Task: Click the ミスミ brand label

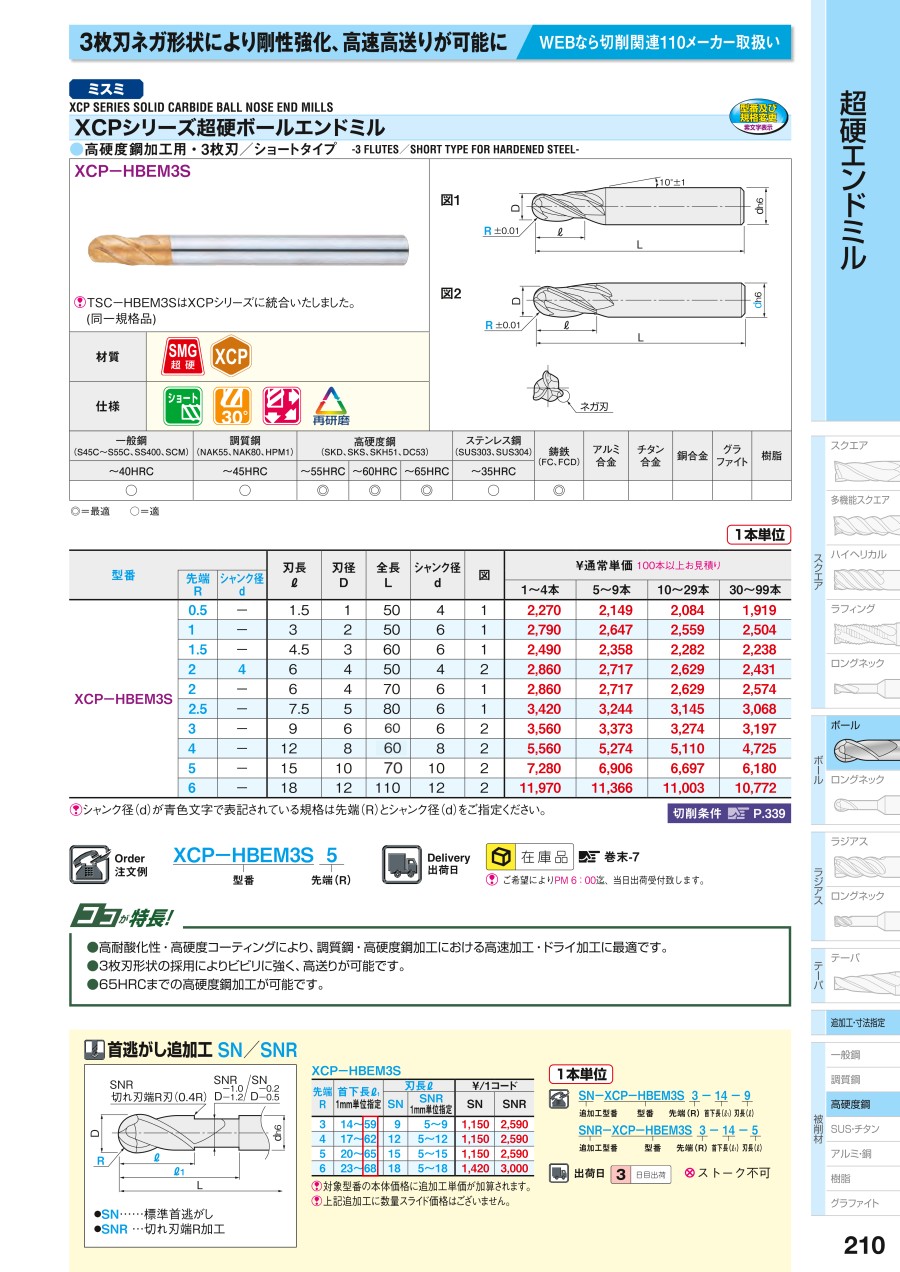Action: [106, 89]
